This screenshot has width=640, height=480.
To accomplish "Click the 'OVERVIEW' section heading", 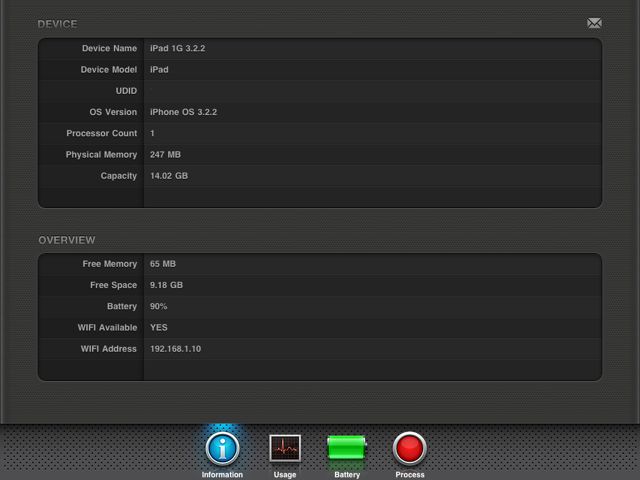I will (67, 240).
